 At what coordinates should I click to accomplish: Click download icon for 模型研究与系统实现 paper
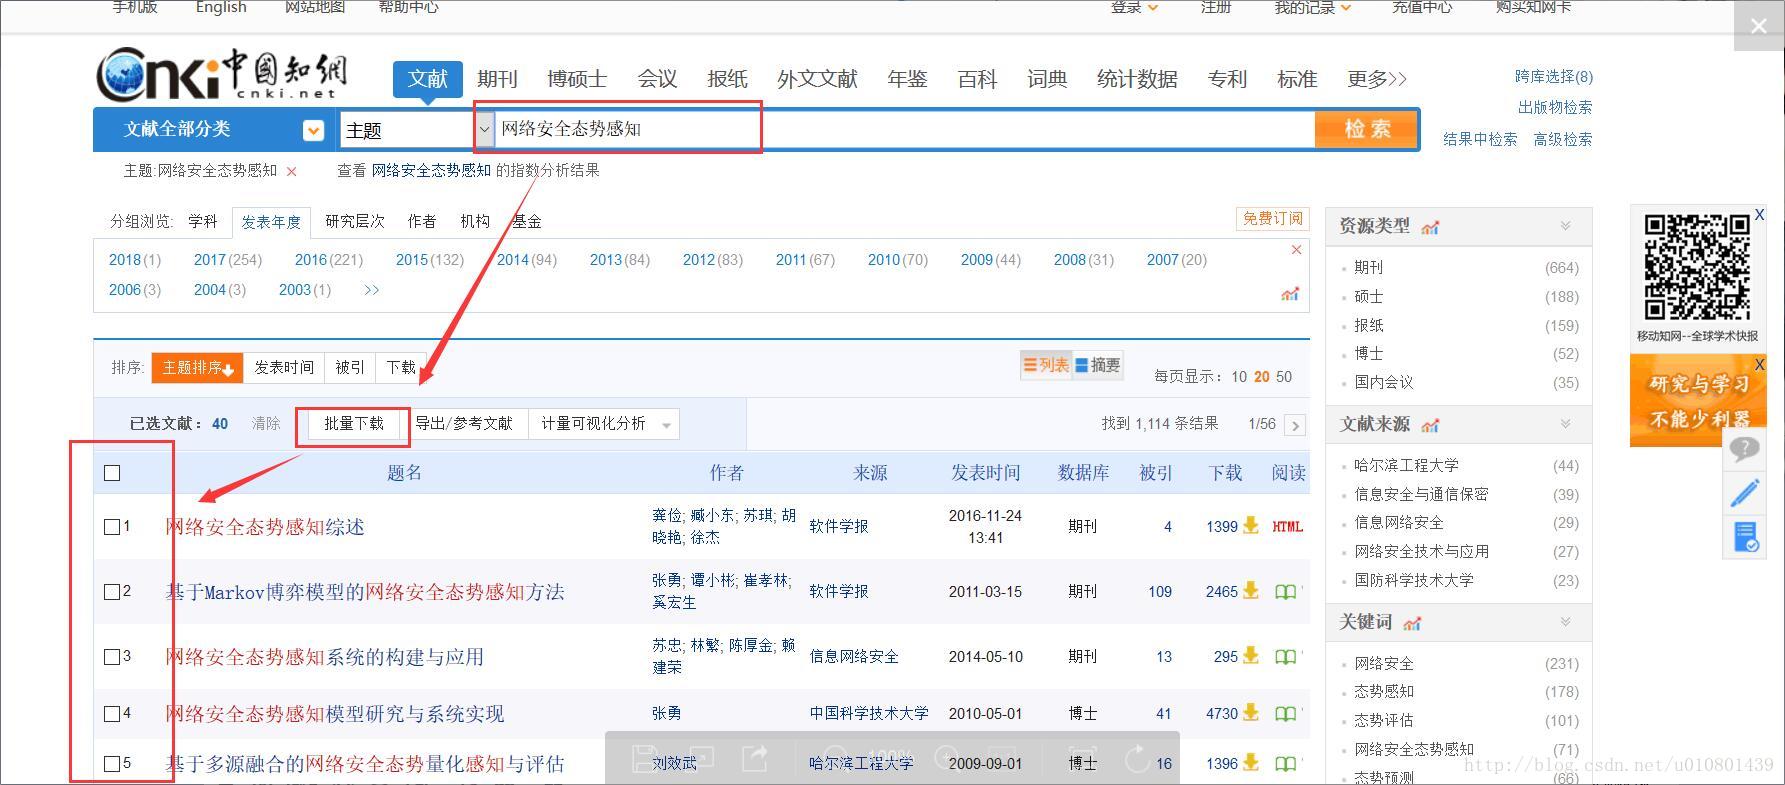1250,713
